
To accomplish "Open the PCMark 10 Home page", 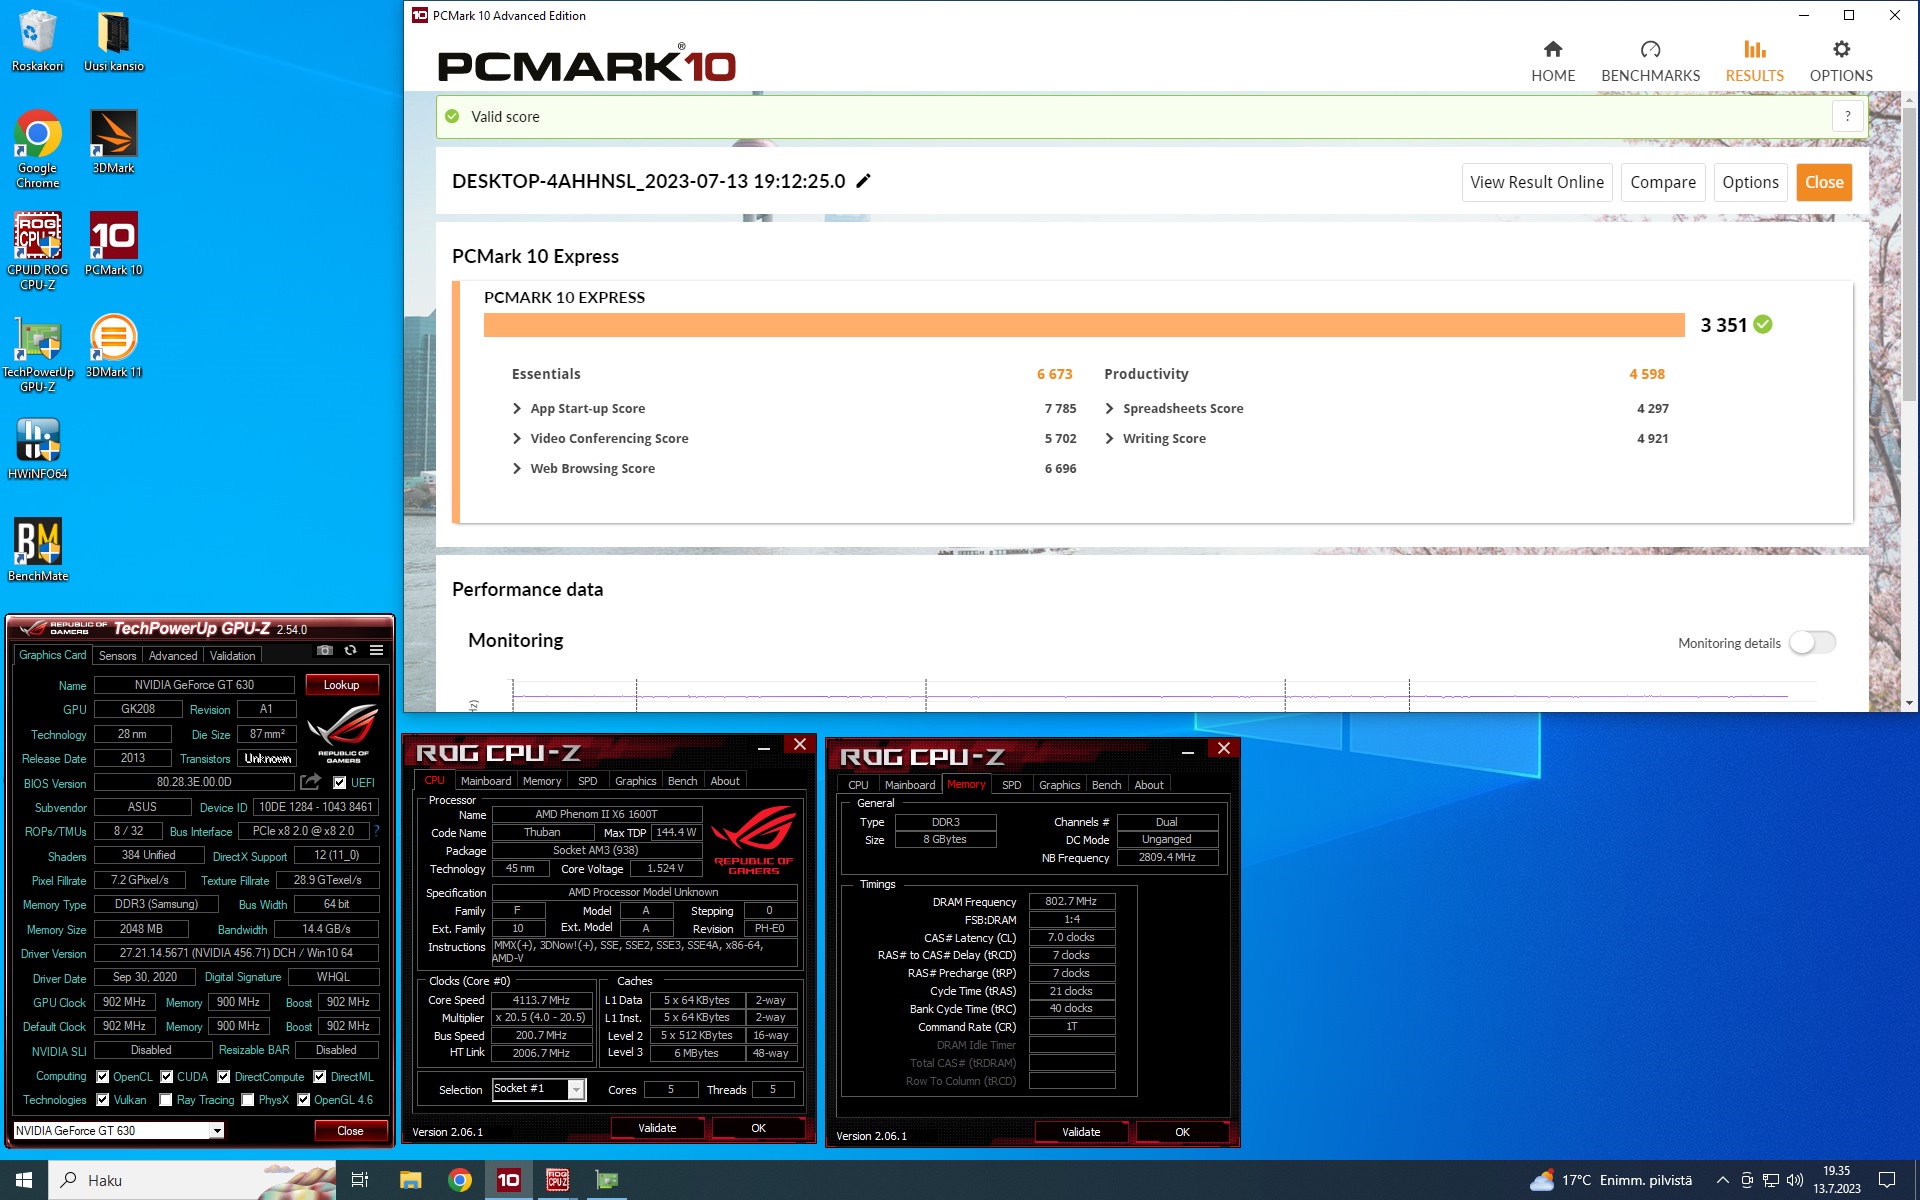I will tap(1552, 62).
